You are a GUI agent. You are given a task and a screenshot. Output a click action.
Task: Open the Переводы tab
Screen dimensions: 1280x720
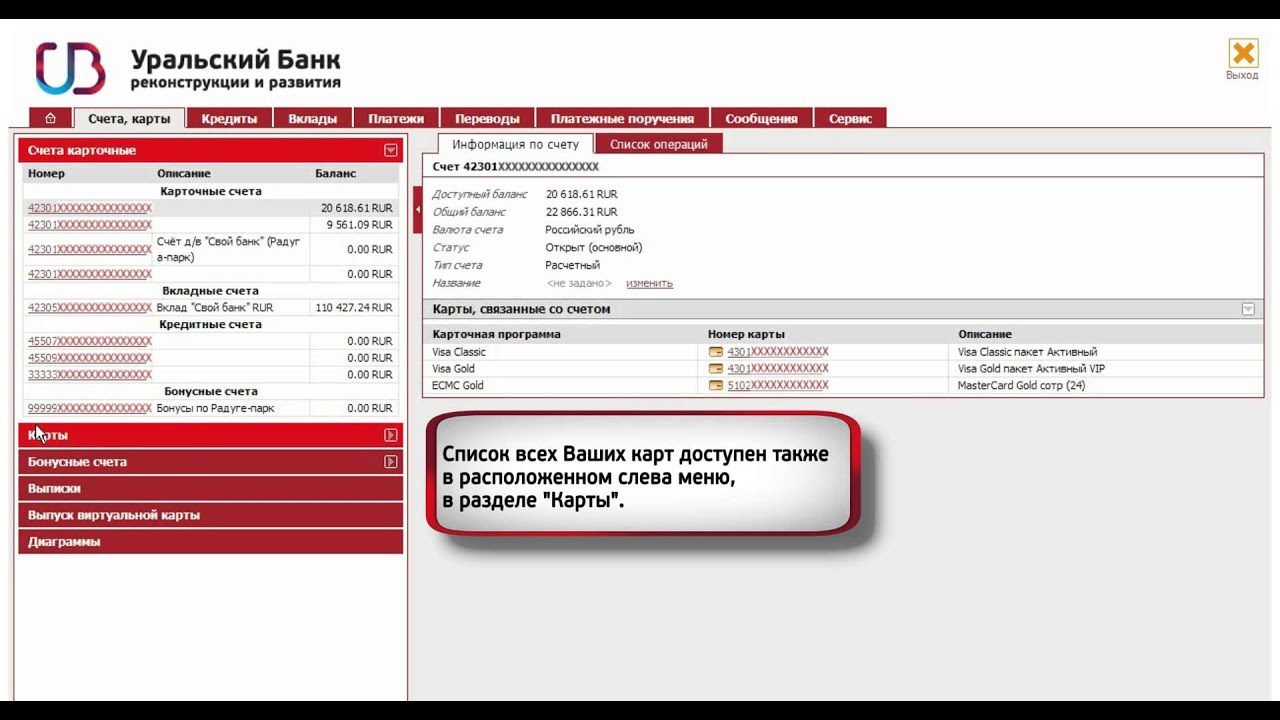tap(487, 118)
